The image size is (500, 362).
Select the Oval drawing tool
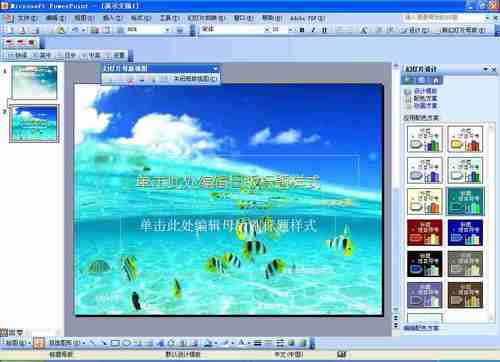[127, 343]
